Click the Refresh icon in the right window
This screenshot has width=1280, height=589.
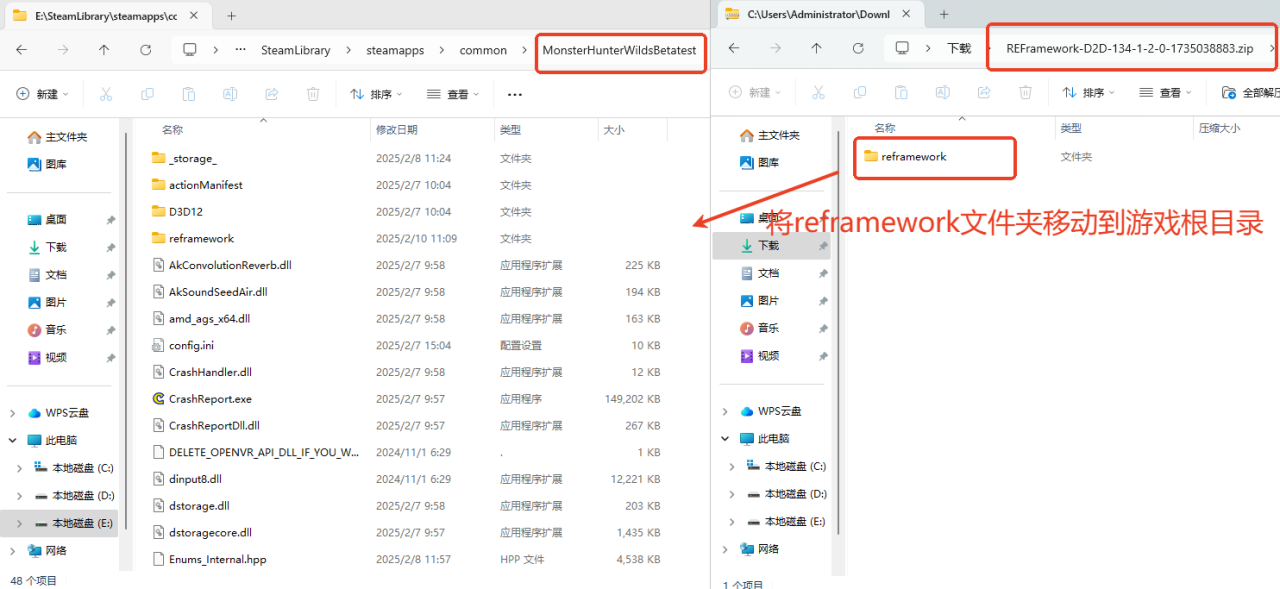(860, 48)
